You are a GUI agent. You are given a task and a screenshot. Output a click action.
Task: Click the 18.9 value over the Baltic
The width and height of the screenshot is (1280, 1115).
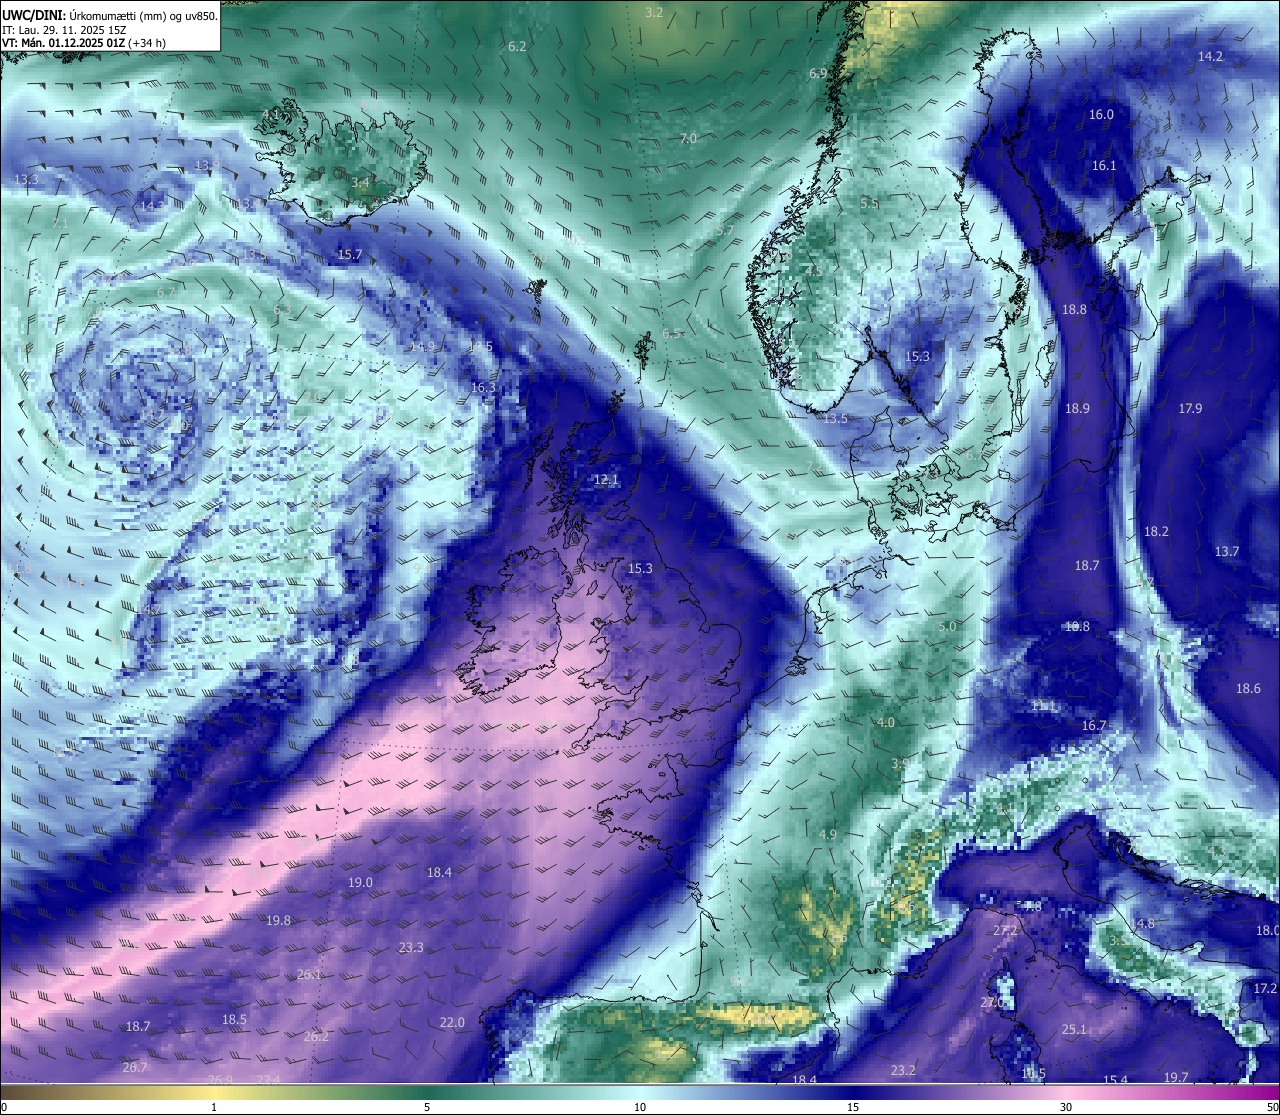coord(1077,409)
